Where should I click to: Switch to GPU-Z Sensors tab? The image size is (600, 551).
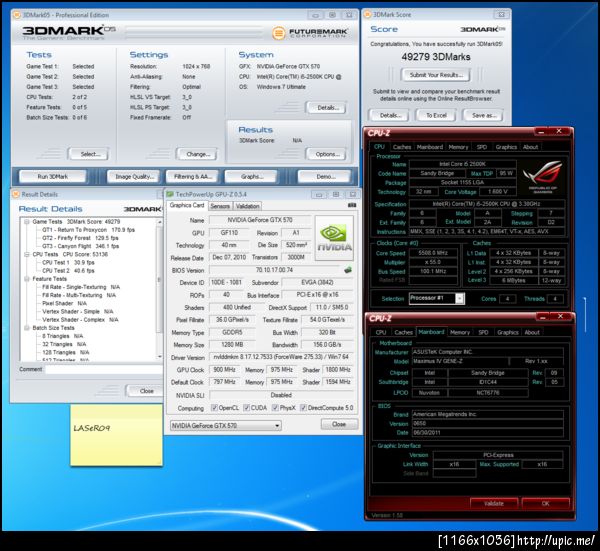point(220,206)
